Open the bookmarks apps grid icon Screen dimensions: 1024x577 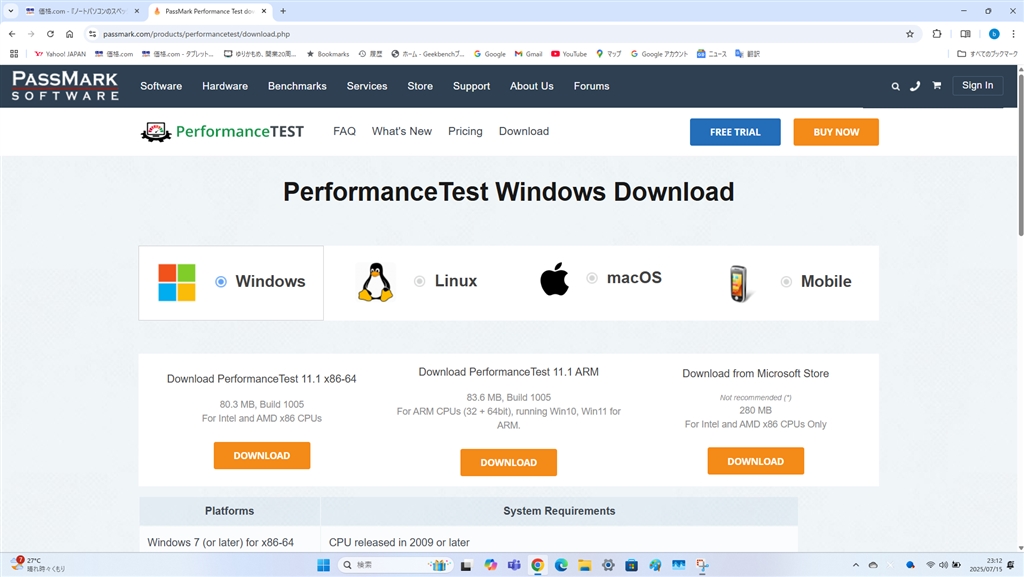(14, 54)
